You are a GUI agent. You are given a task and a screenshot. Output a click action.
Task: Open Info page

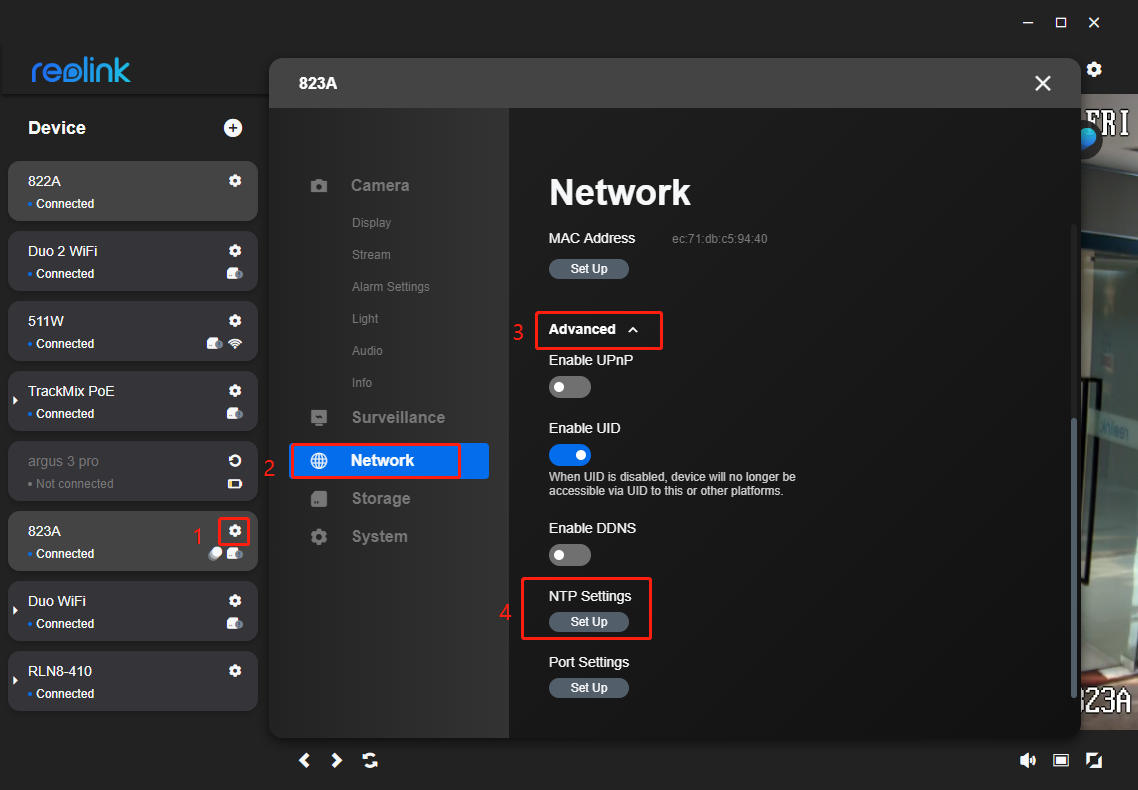pyautogui.click(x=361, y=382)
